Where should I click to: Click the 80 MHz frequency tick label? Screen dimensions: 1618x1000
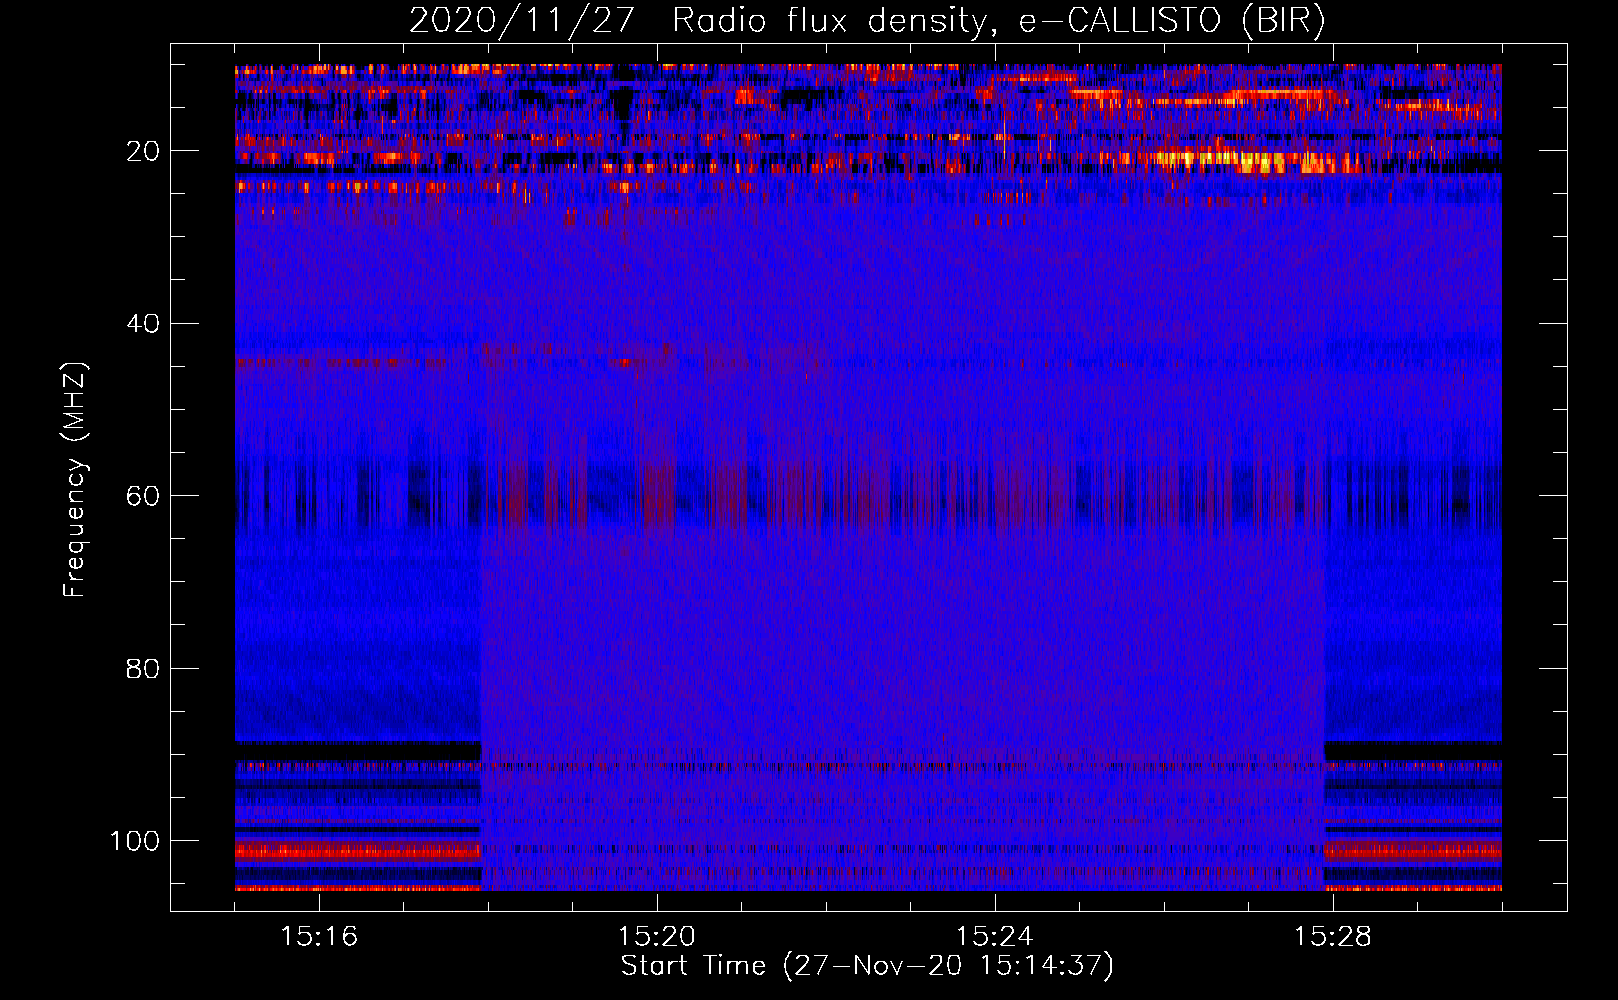click(143, 669)
